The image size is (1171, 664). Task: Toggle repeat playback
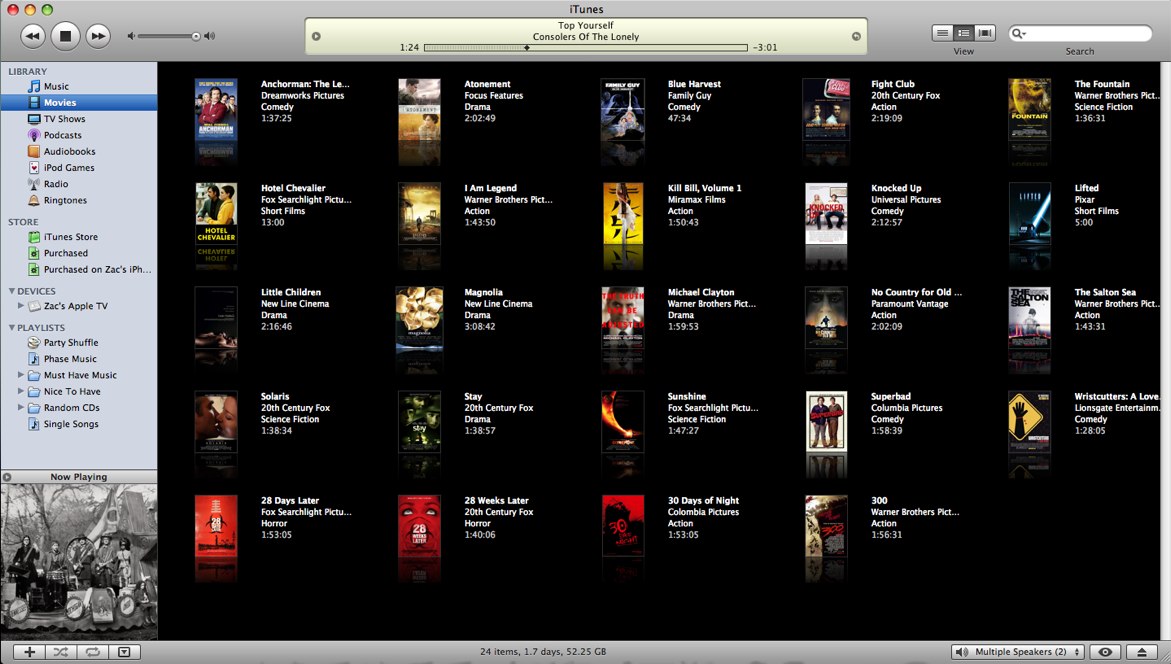tap(92, 652)
